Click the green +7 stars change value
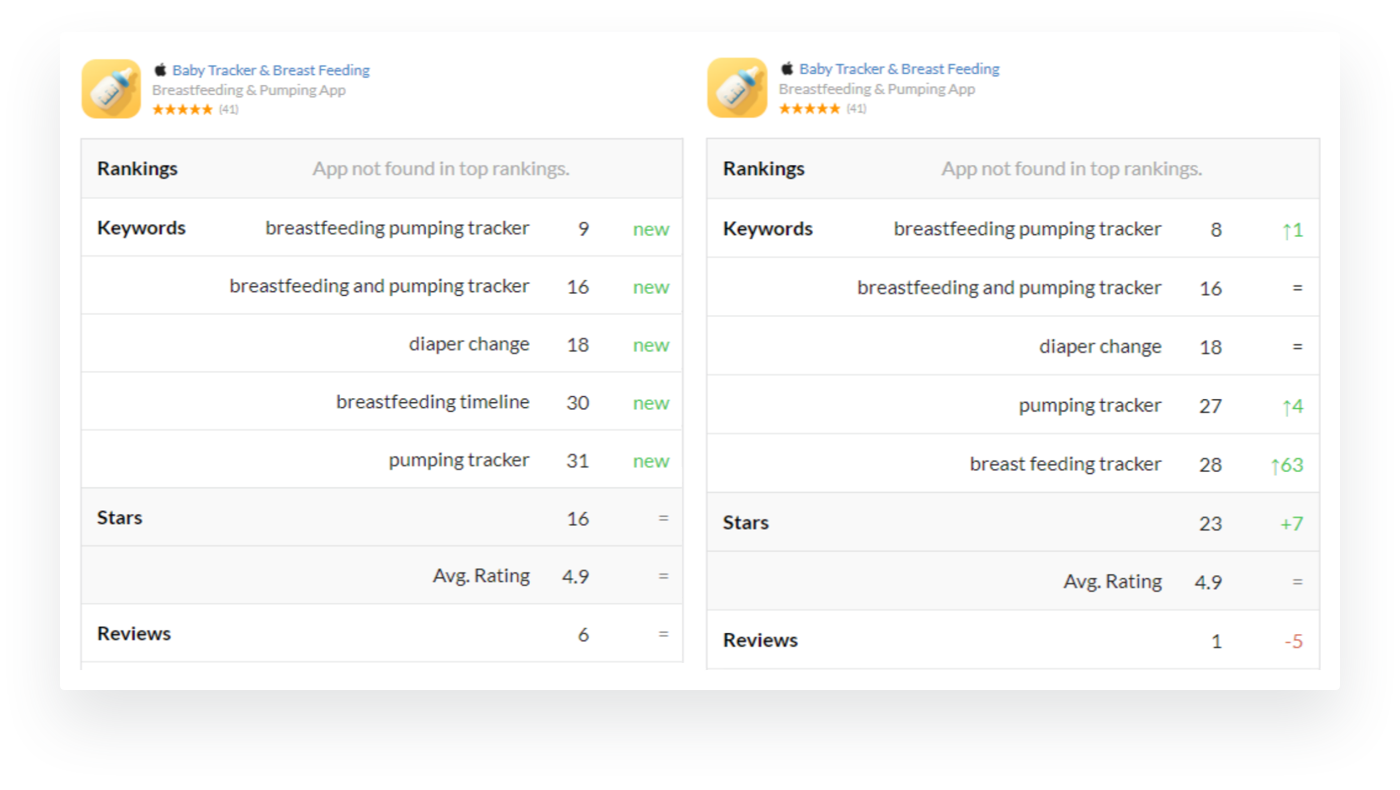 point(1291,524)
